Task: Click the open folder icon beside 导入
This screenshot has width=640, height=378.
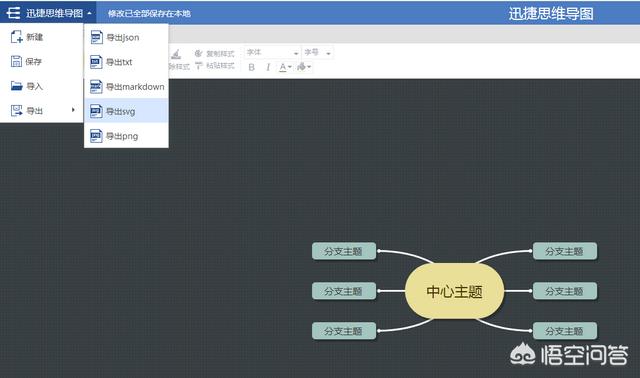Action: click(x=16, y=86)
